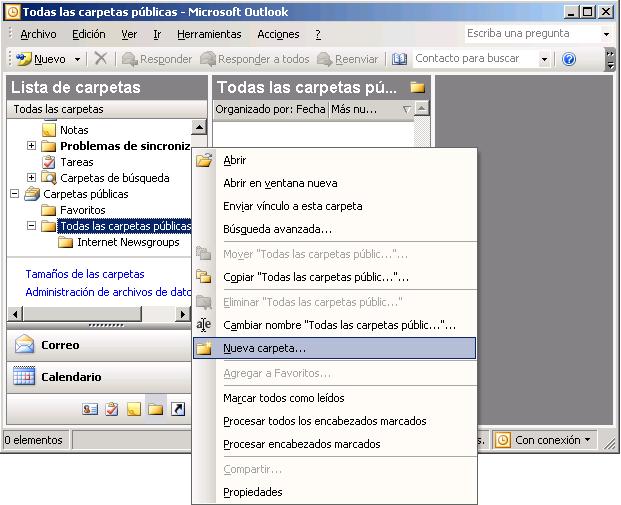This screenshot has height=505, width=621.
Task: Click the Notes yellow icon in navigation
Action: 134,409
